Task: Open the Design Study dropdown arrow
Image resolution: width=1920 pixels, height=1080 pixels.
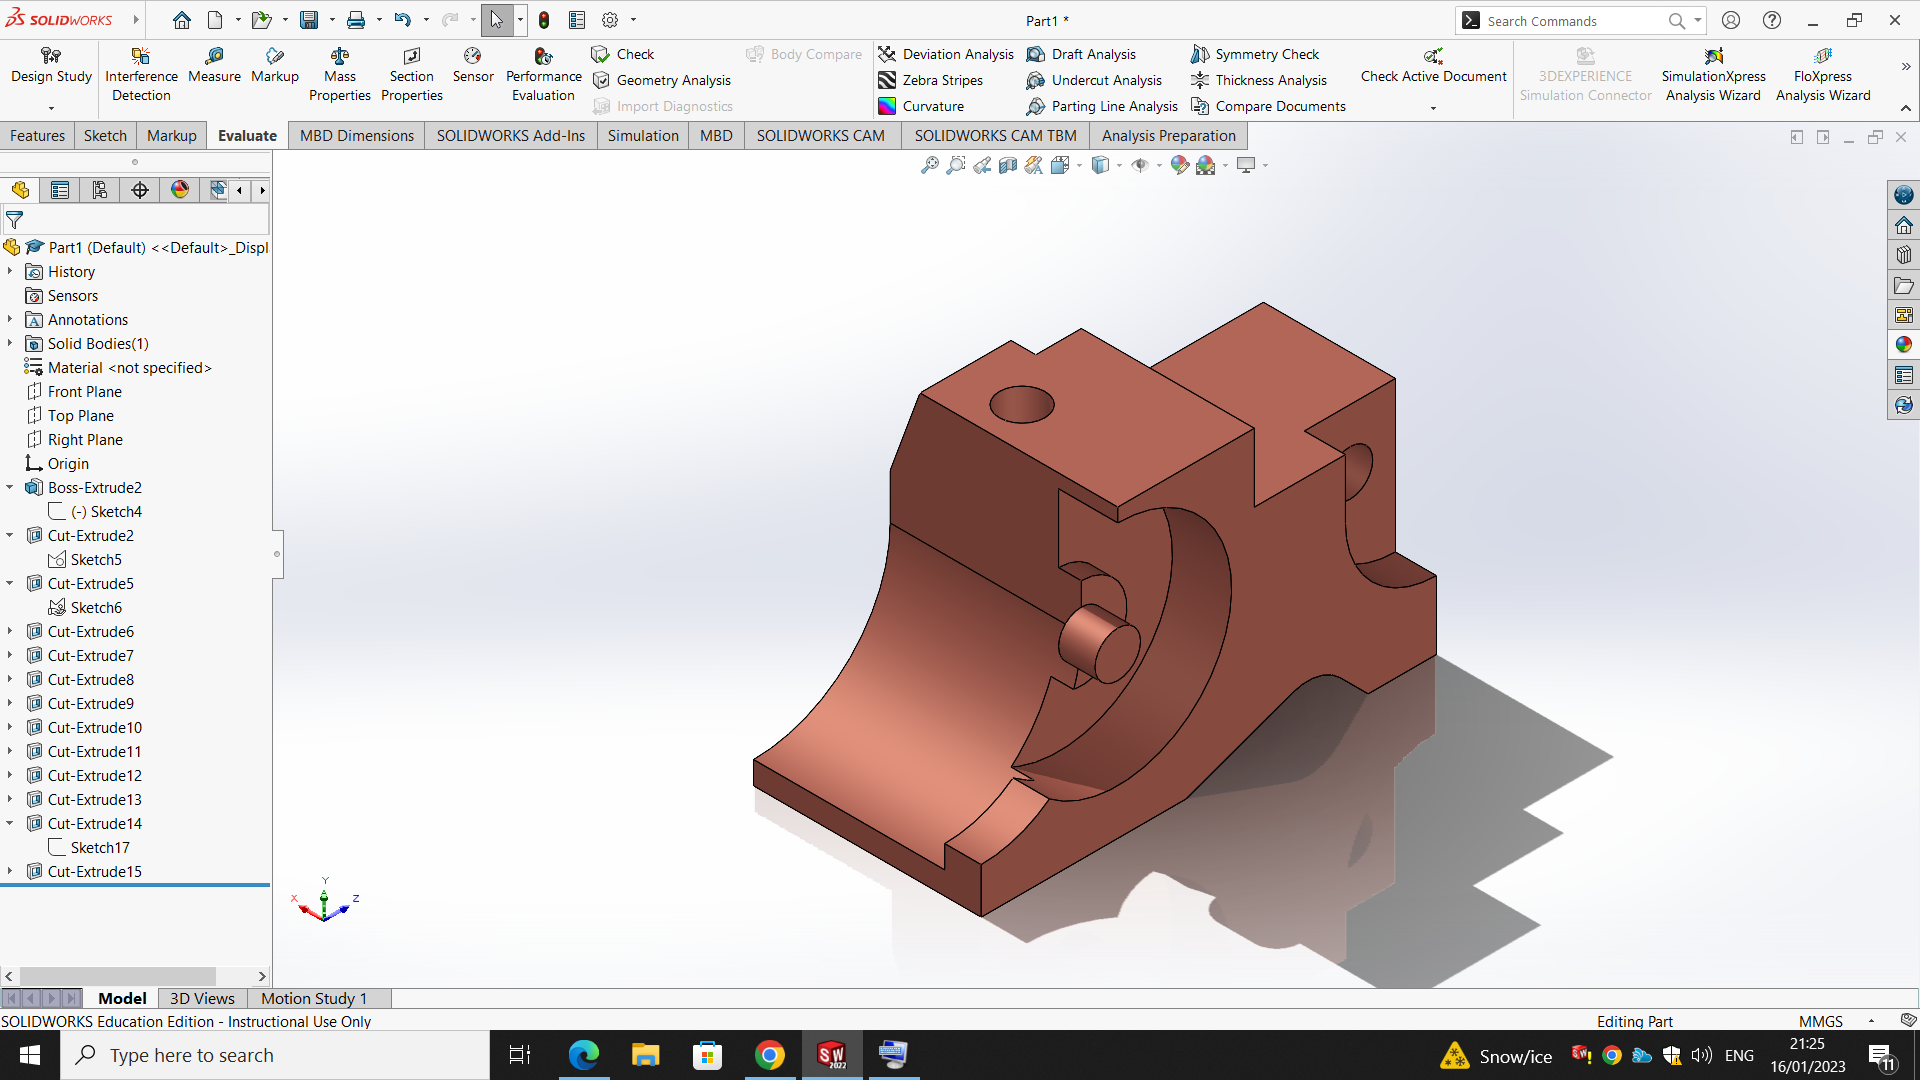Action: (51, 108)
